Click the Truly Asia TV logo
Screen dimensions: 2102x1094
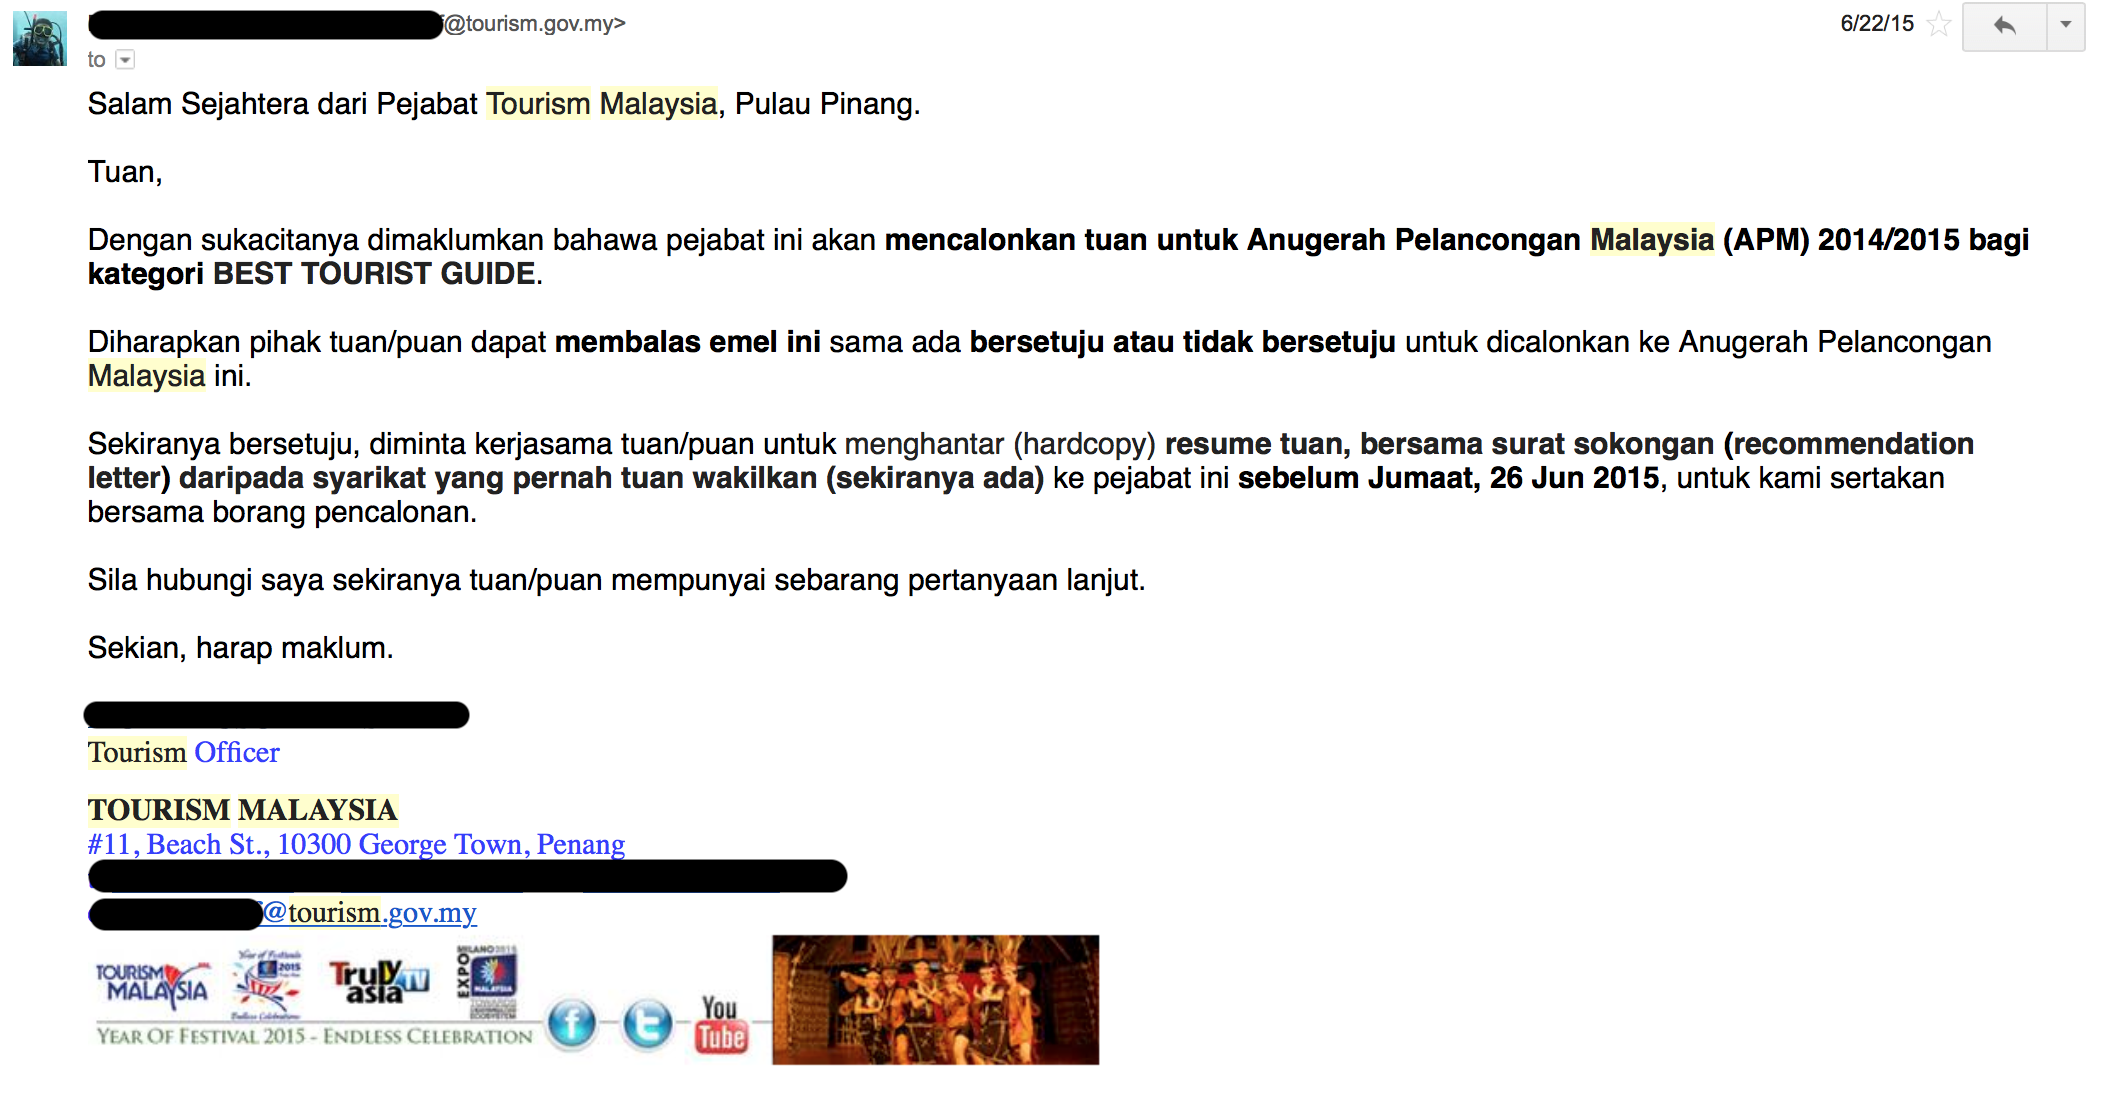pos(379,981)
